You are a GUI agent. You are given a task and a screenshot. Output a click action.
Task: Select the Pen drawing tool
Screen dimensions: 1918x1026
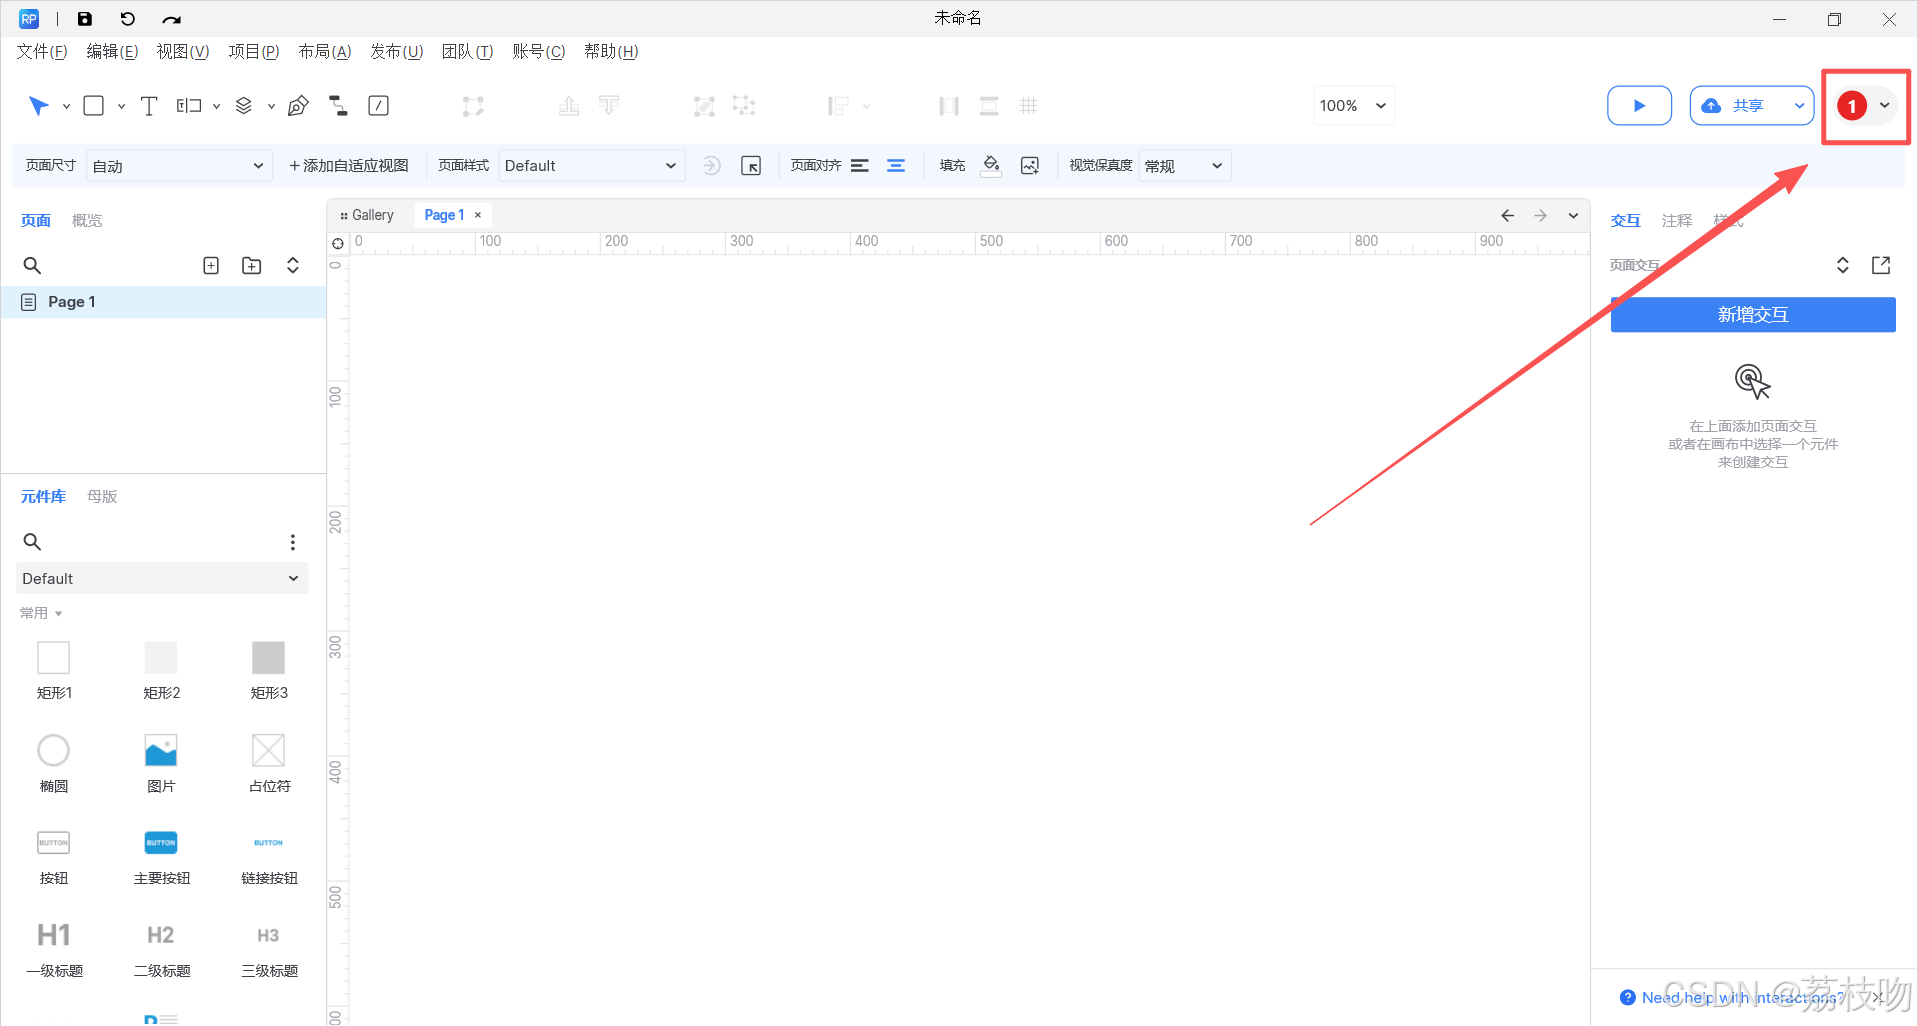coord(298,106)
